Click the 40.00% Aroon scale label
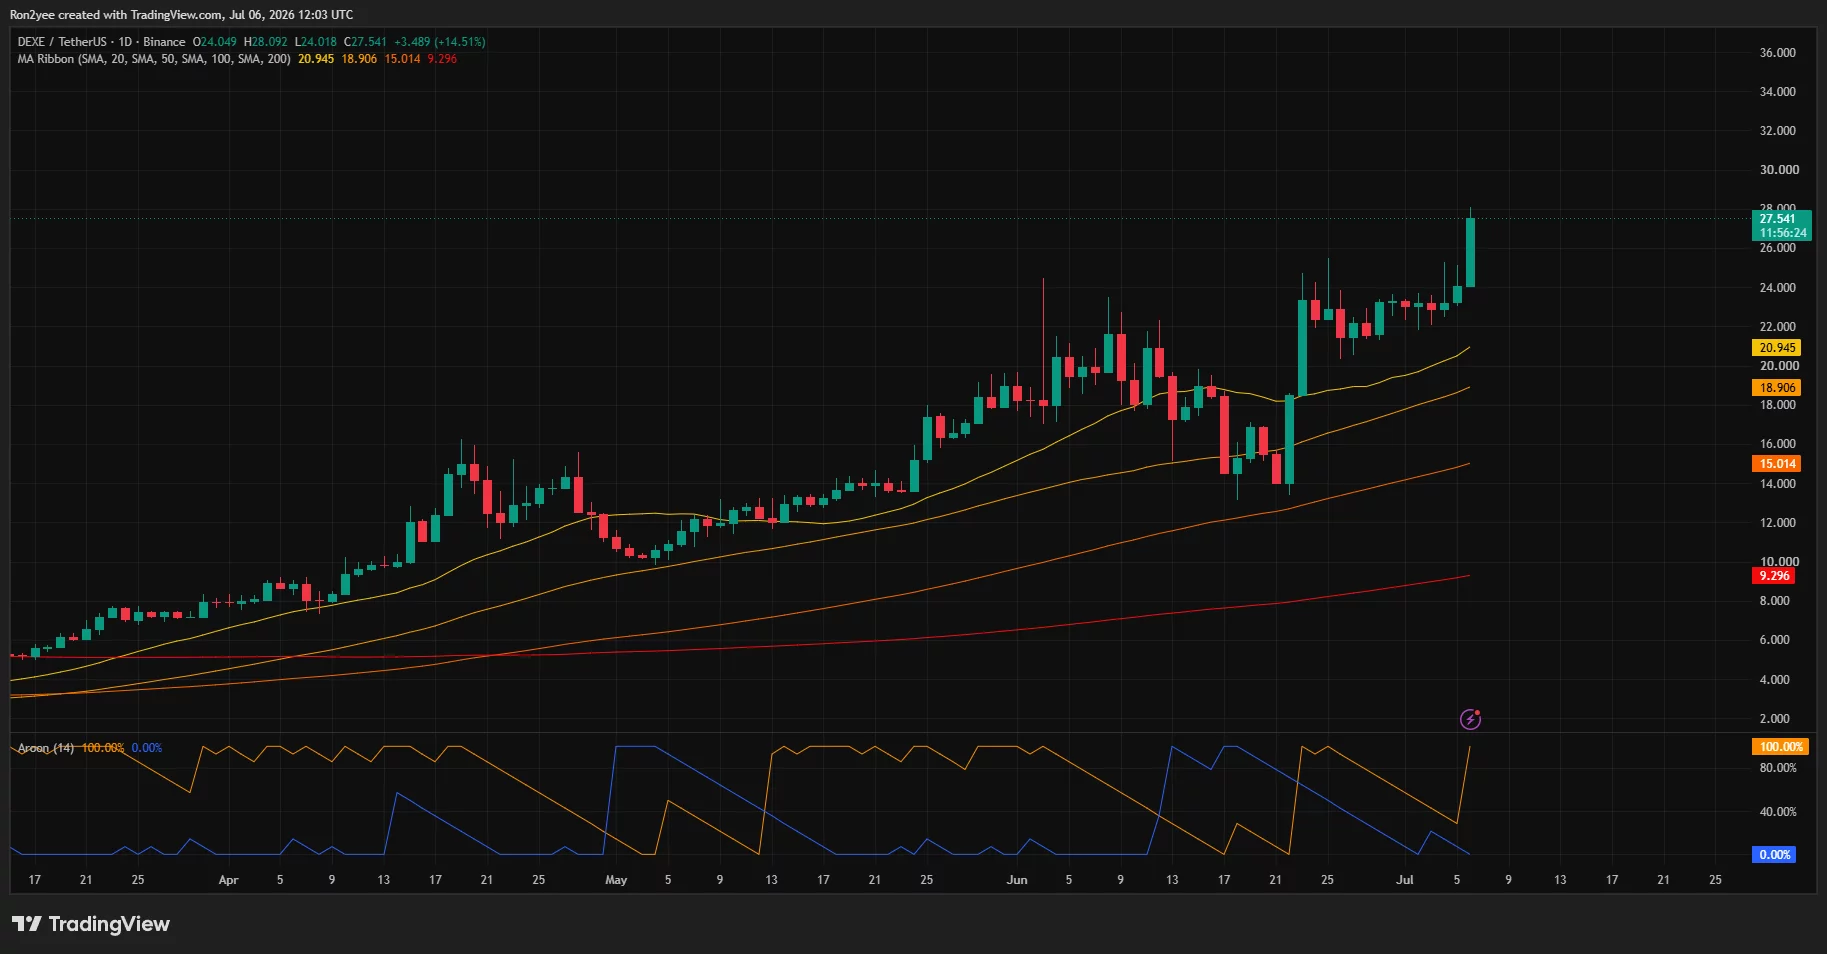Viewport: 1827px width, 954px height. [x=1778, y=812]
